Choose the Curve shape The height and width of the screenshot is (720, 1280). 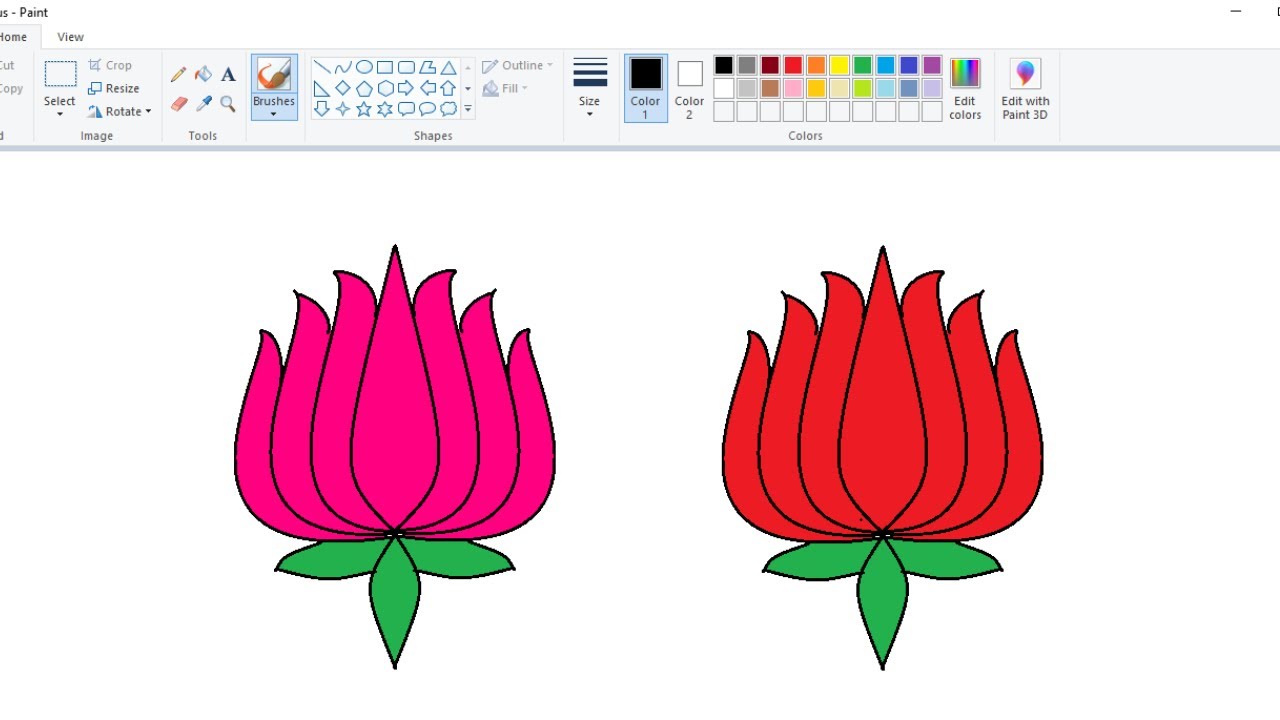343,68
